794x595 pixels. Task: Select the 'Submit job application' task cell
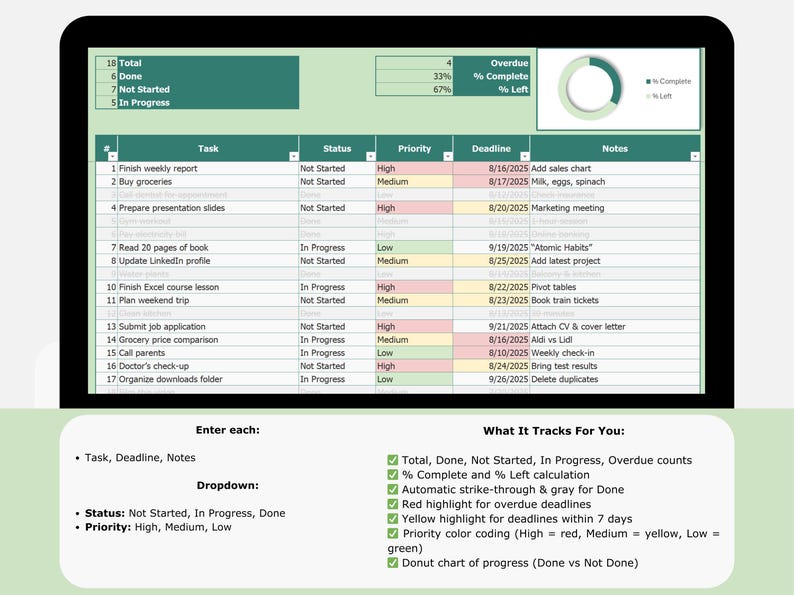(x=208, y=327)
